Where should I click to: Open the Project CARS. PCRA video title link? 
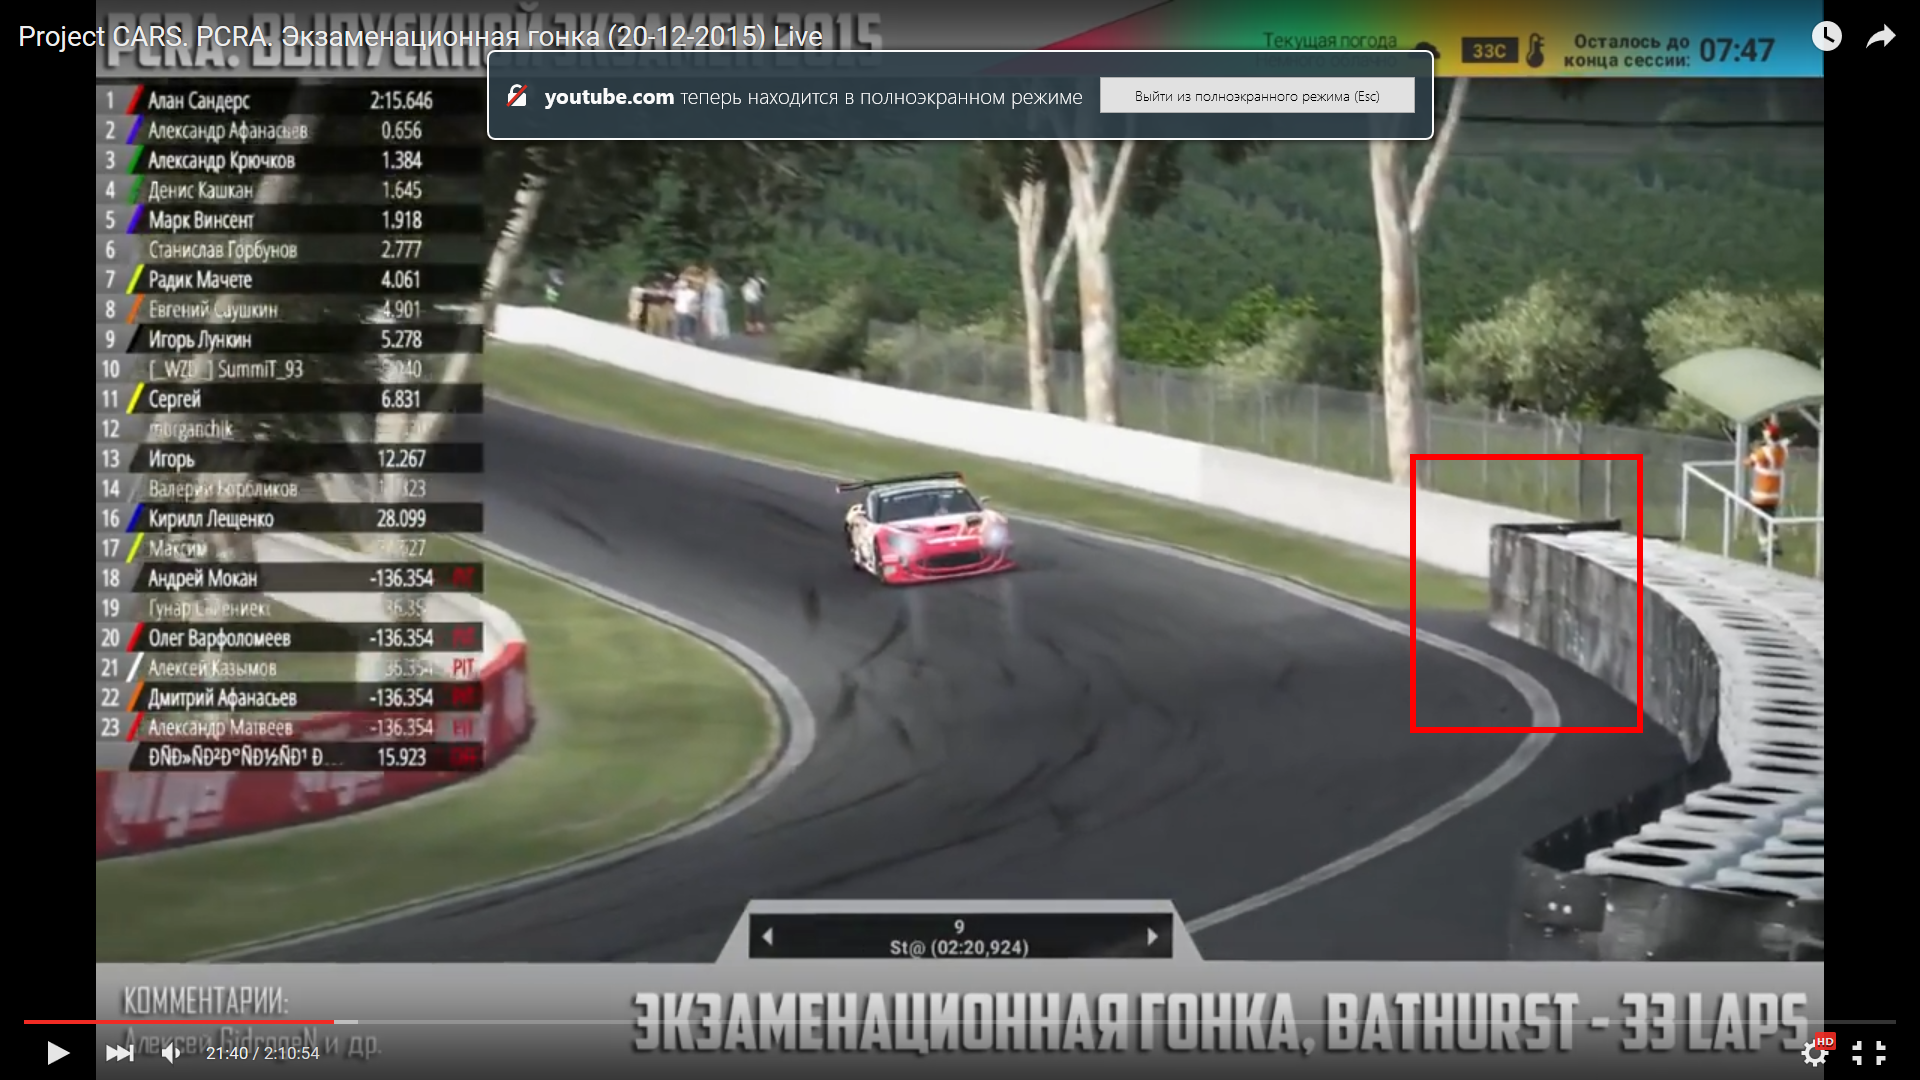pos(420,37)
